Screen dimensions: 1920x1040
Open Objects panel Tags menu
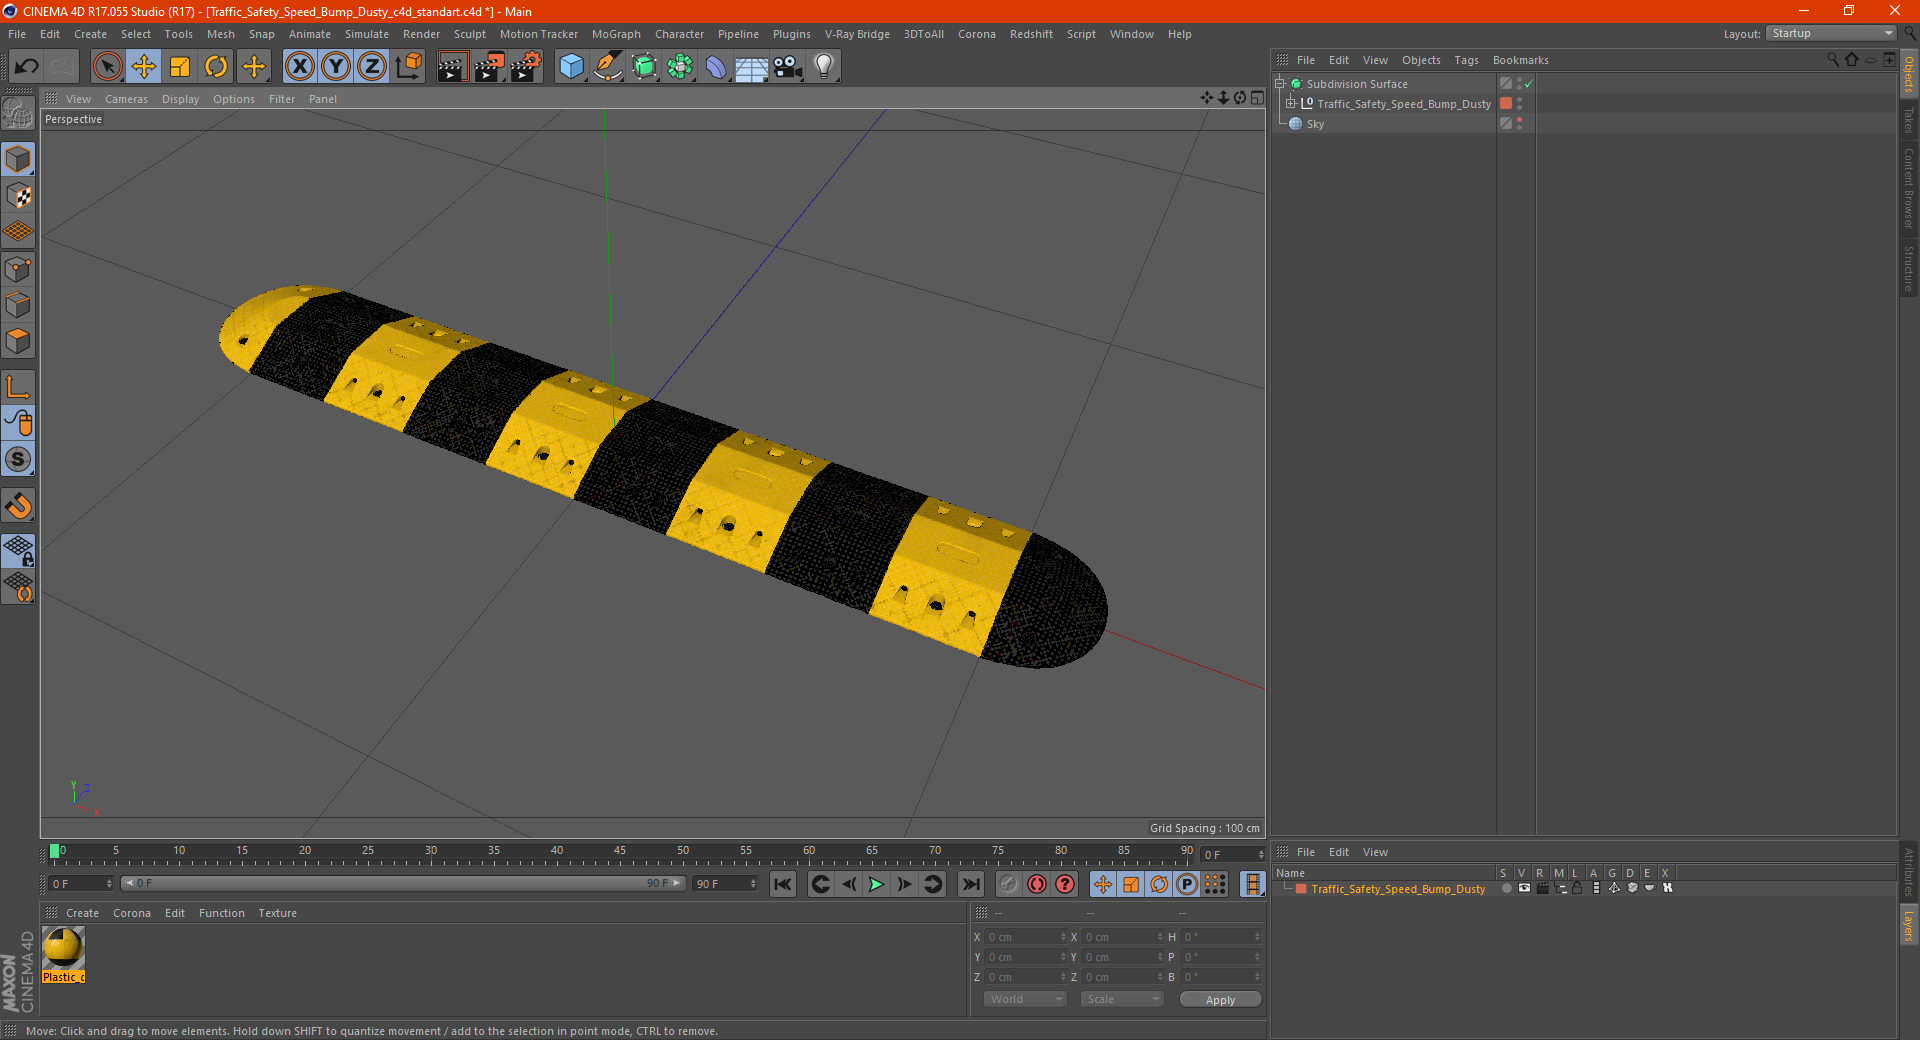click(x=1466, y=60)
